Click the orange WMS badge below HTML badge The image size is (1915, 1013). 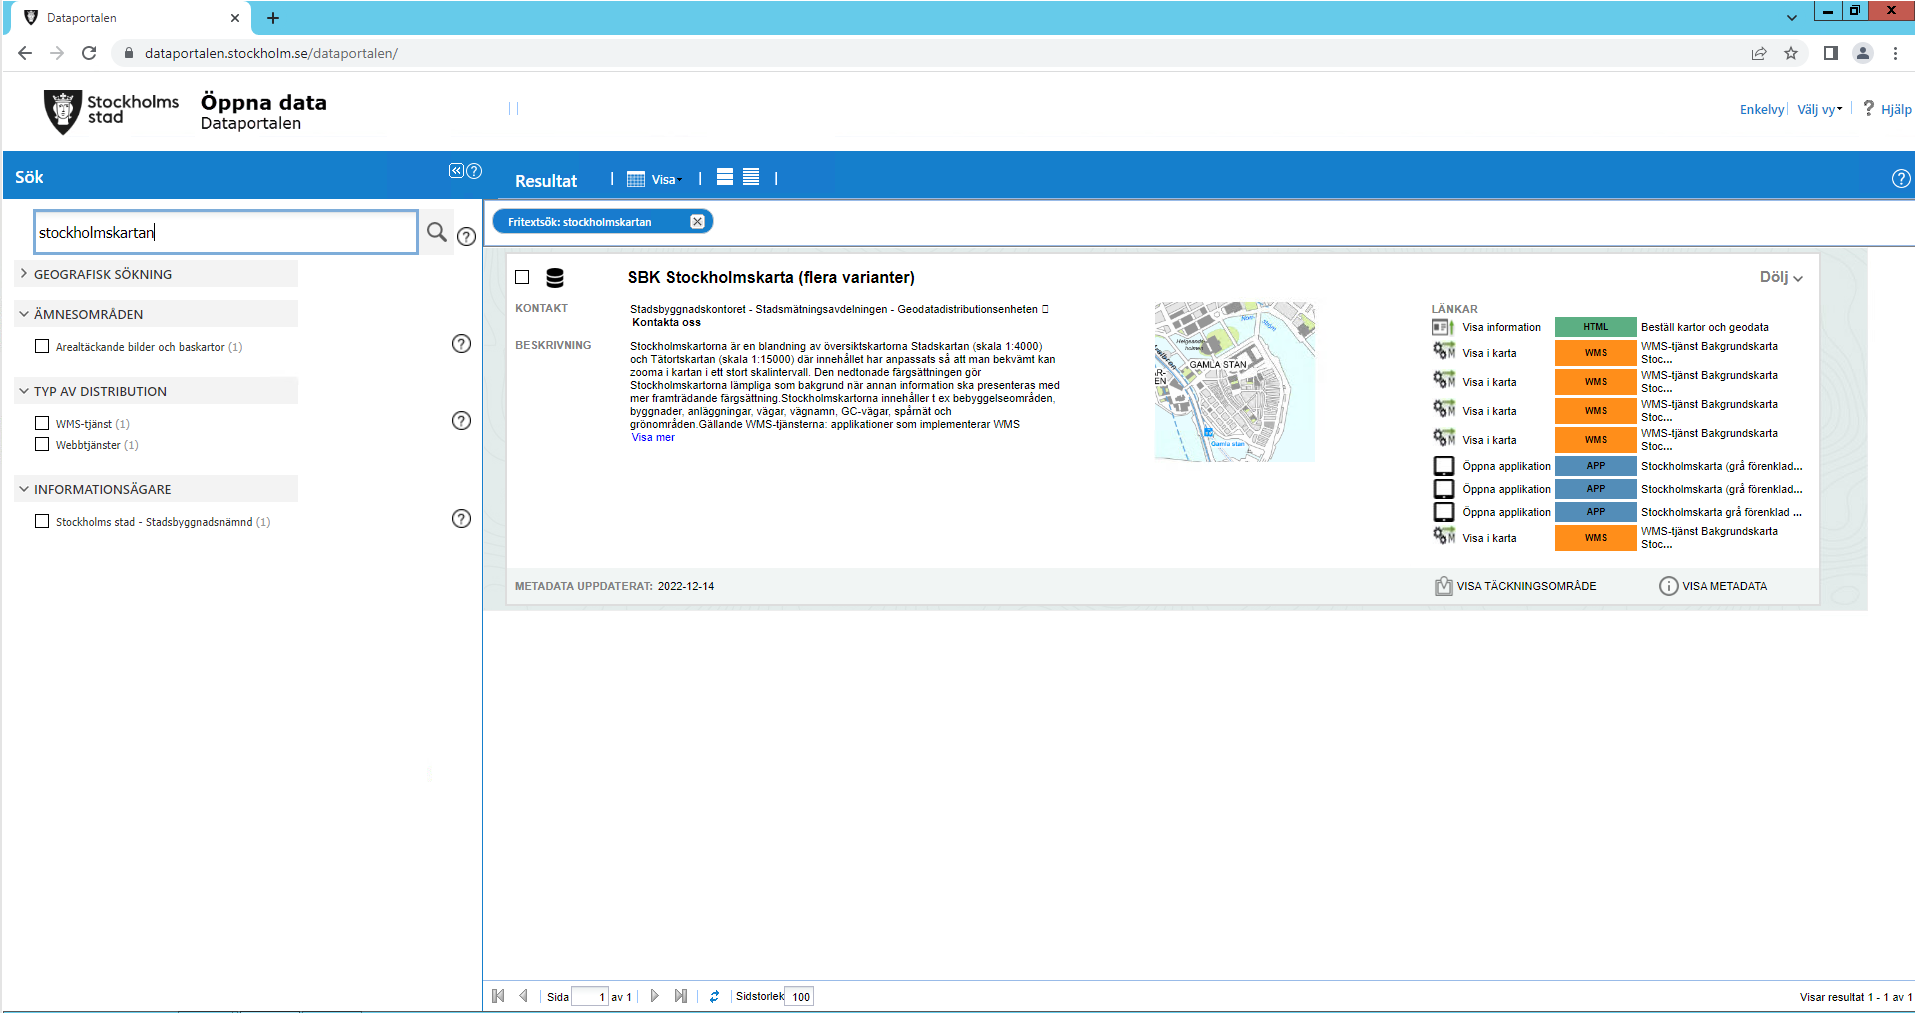coord(1595,353)
